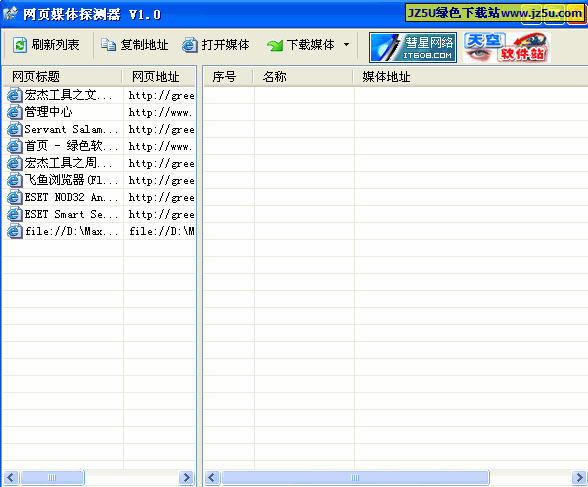Click the IE icon beside file://D:\Max
The image size is (588, 487).
[x=15, y=231]
